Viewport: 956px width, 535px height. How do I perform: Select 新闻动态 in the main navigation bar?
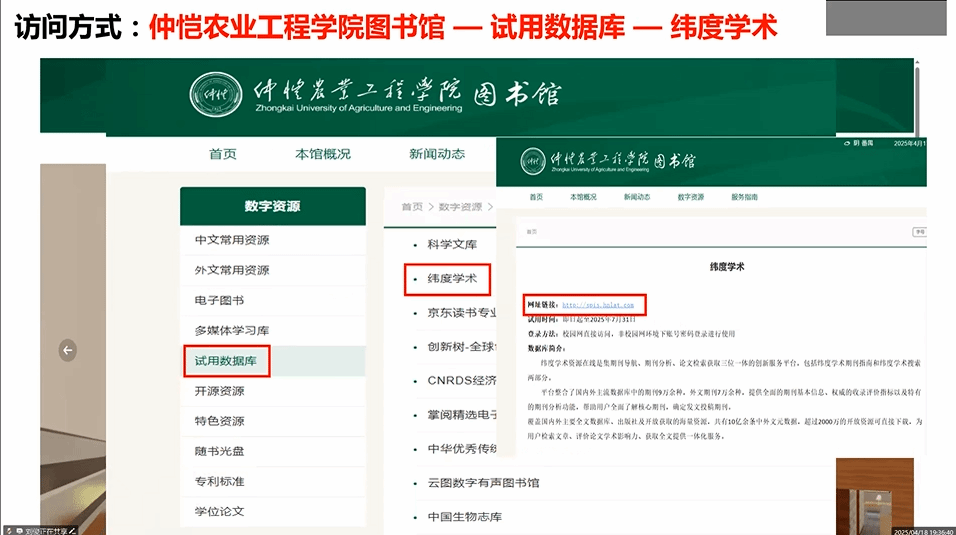pyautogui.click(x=436, y=154)
